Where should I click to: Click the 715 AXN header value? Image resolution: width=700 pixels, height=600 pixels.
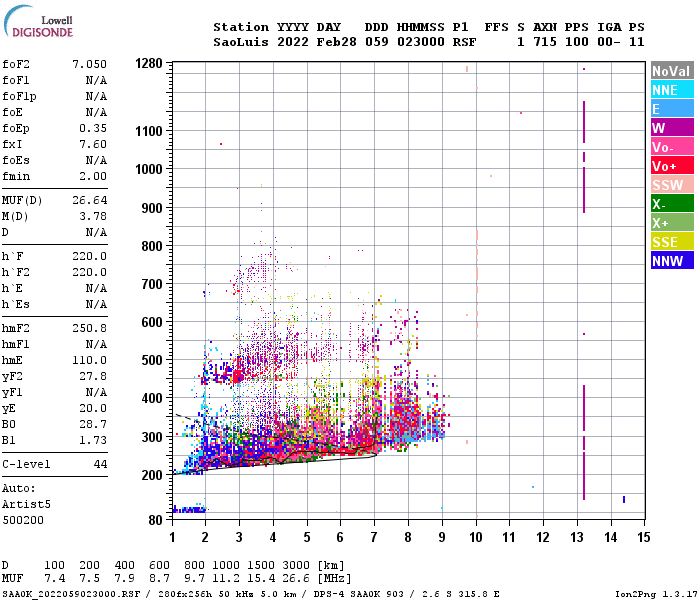point(545,42)
